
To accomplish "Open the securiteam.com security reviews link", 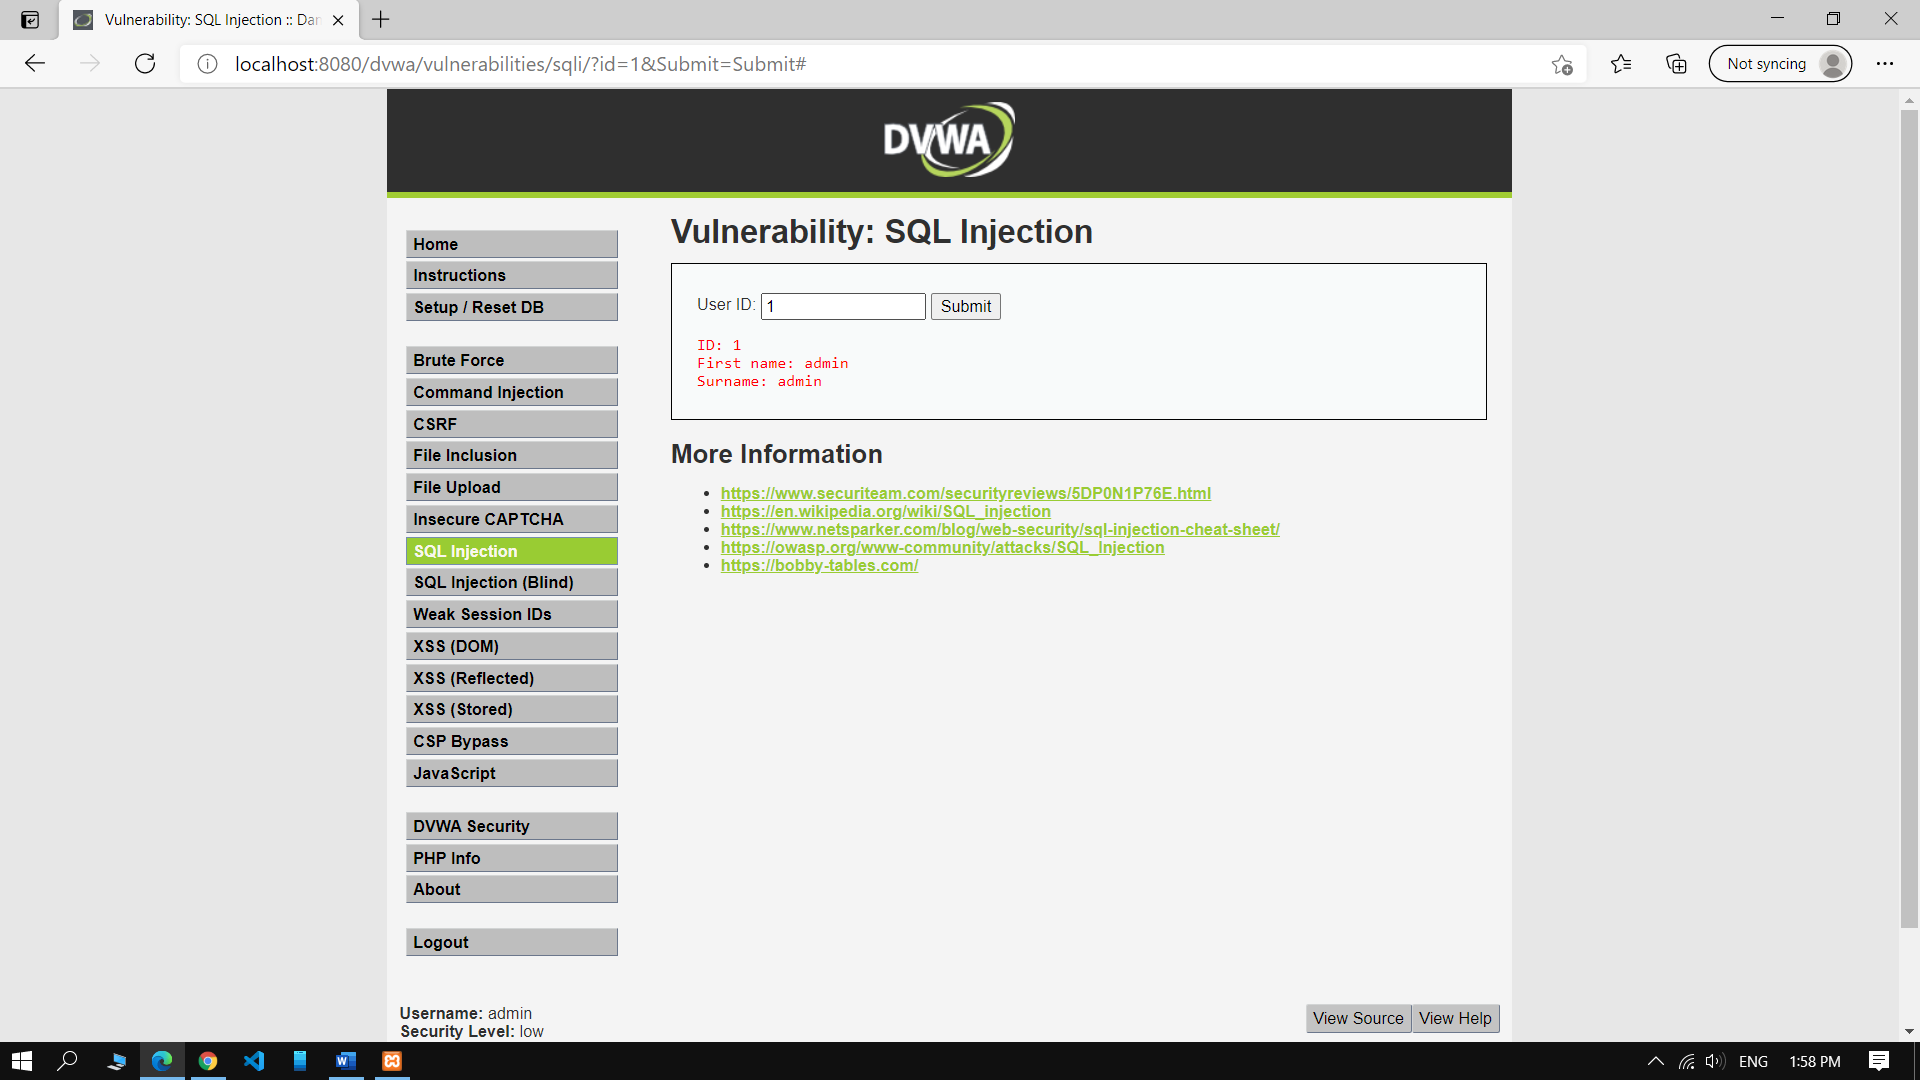I will pyautogui.click(x=965, y=493).
